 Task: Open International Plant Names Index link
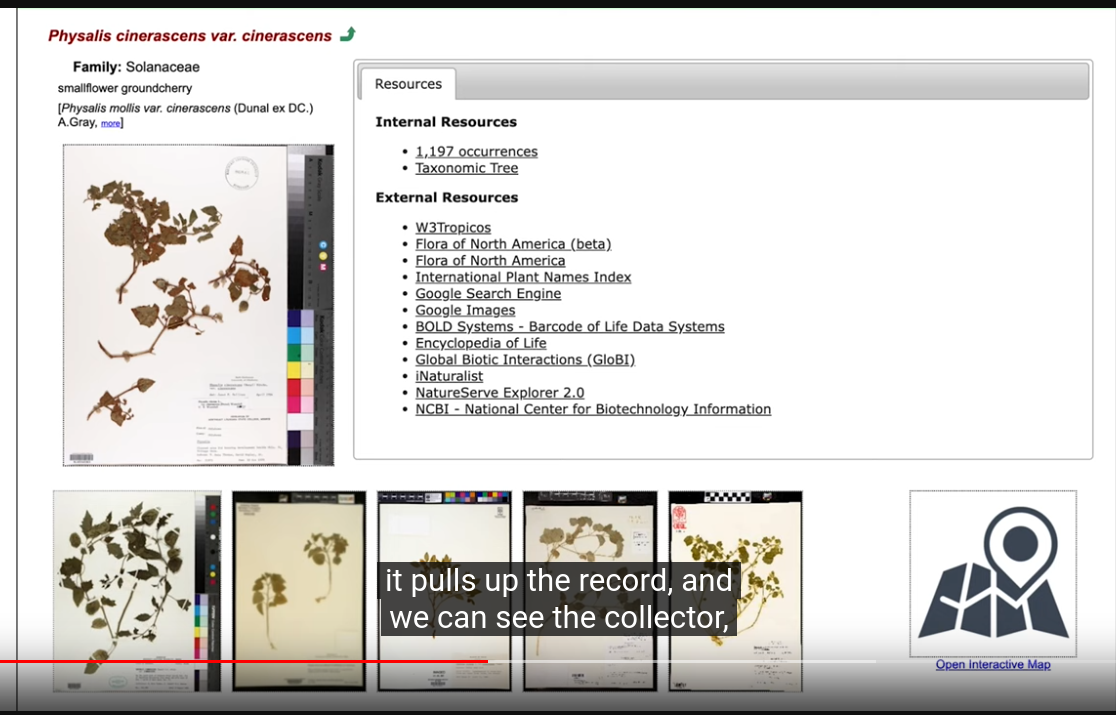(x=523, y=277)
